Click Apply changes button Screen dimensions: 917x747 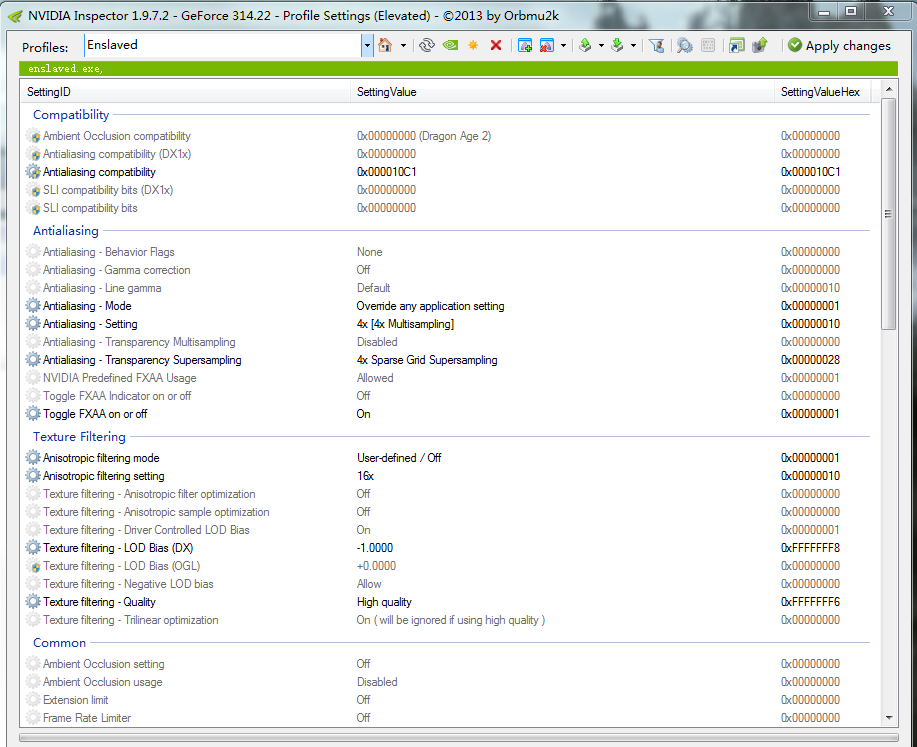pos(839,46)
